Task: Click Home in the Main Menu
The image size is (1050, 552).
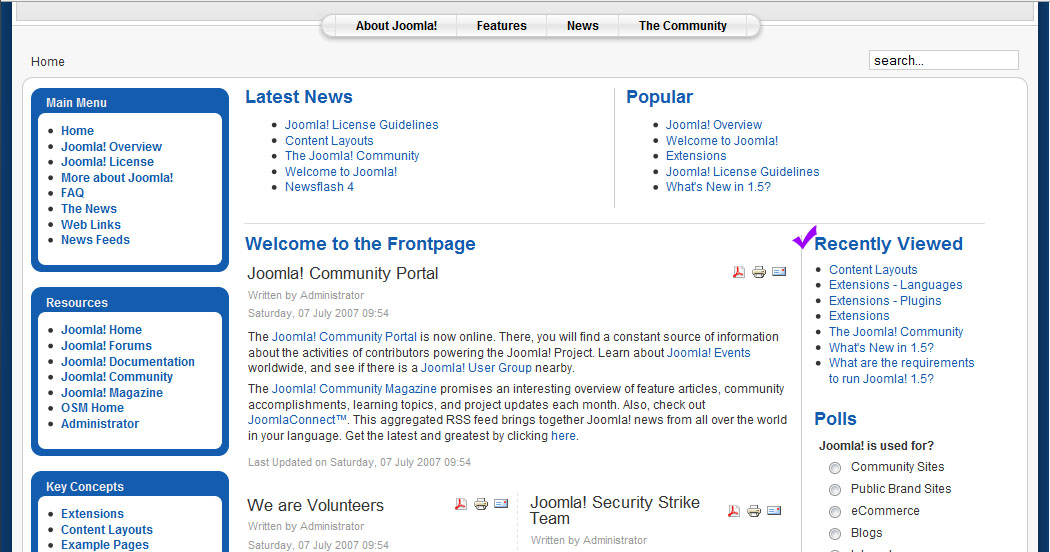Action: pyautogui.click(x=77, y=131)
